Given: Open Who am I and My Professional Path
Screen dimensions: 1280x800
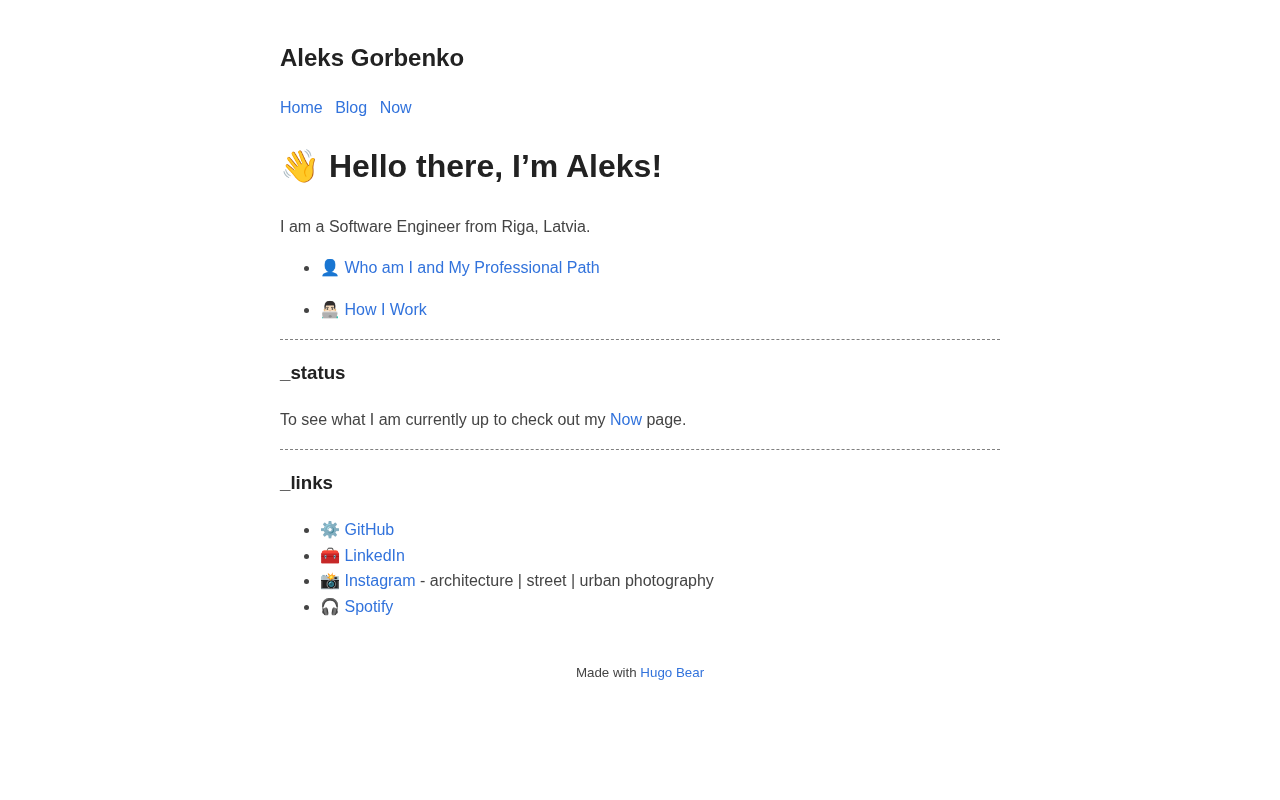Looking at the screenshot, I should click(472, 268).
